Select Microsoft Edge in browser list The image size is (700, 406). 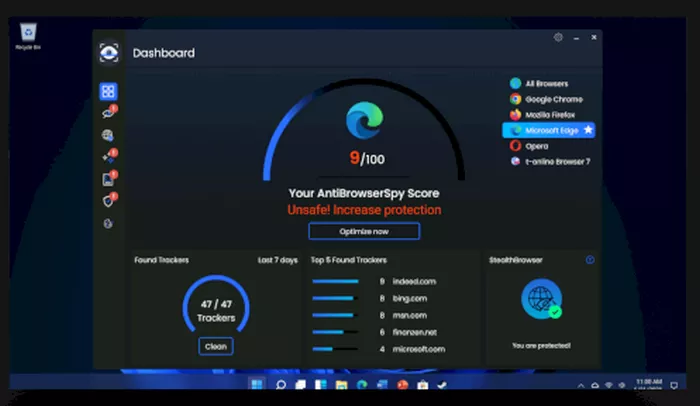tap(549, 130)
